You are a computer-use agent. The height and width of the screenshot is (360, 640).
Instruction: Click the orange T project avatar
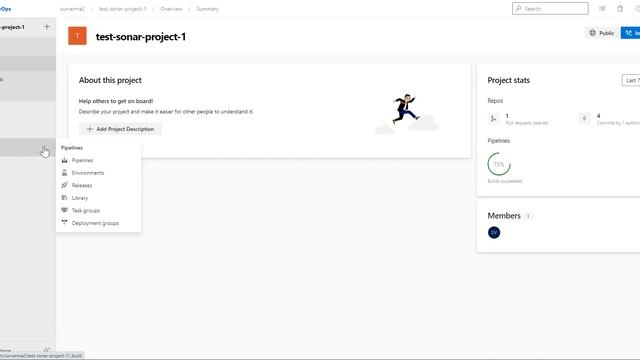click(x=77, y=36)
